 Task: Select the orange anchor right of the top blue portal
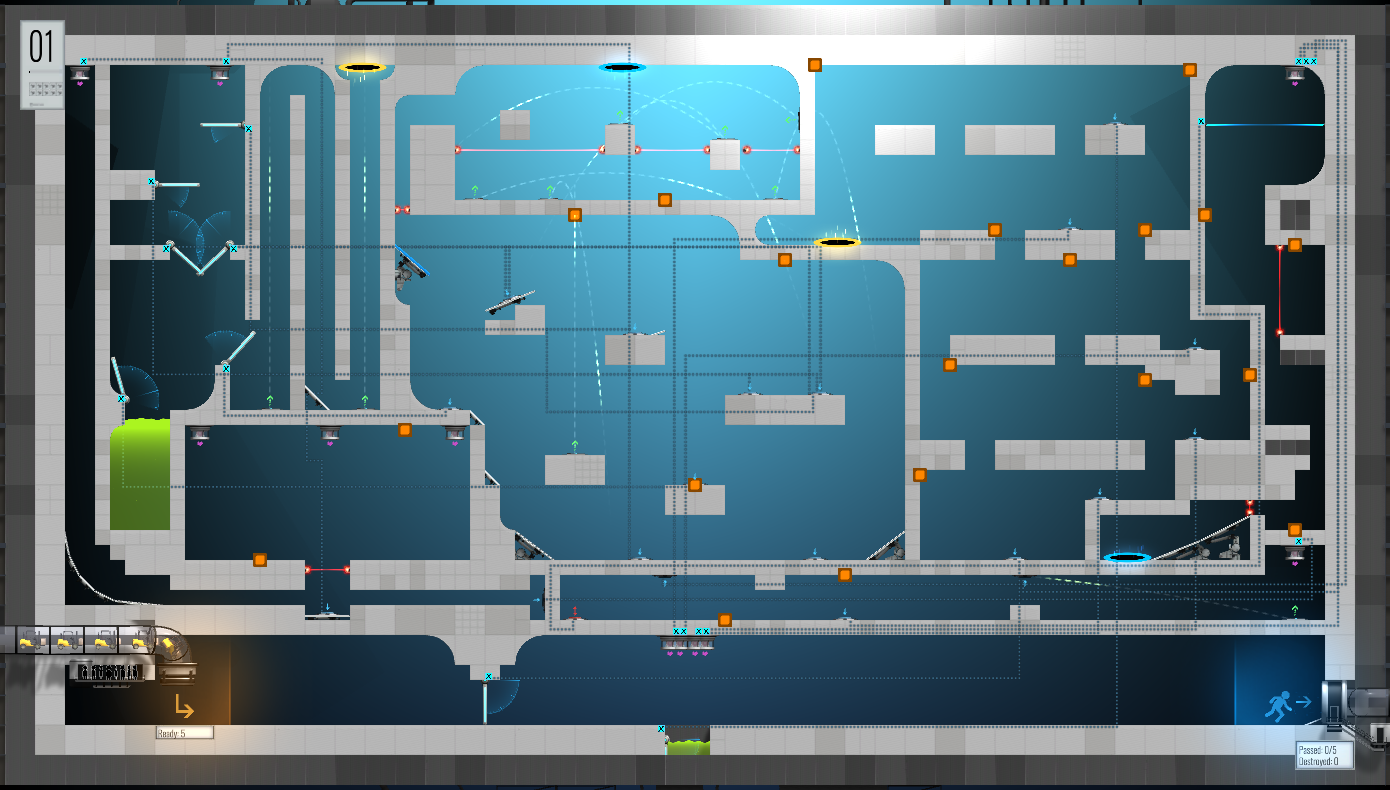pyautogui.click(x=815, y=65)
